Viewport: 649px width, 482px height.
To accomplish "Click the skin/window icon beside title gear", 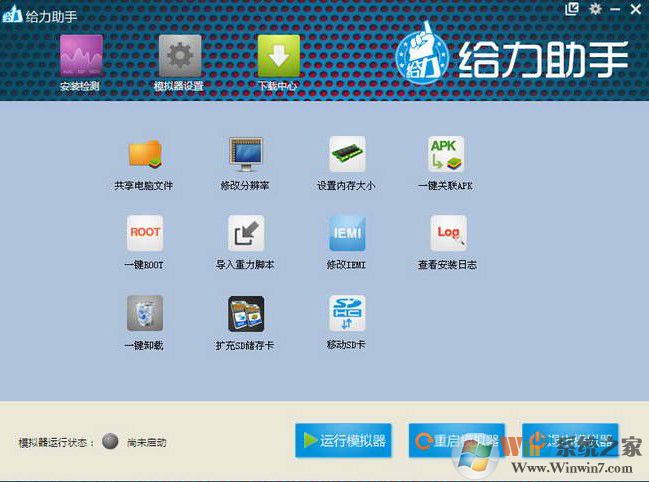I will click(x=572, y=9).
